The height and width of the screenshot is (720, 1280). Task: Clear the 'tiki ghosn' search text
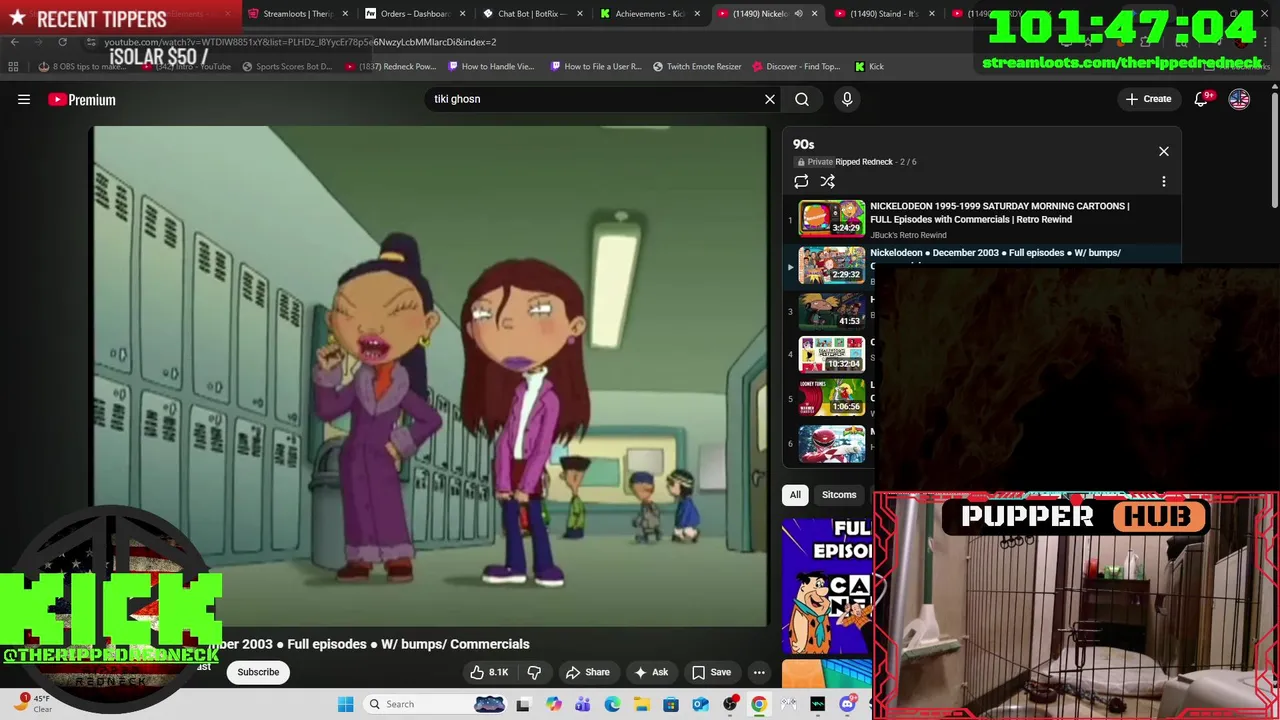point(770,99)
